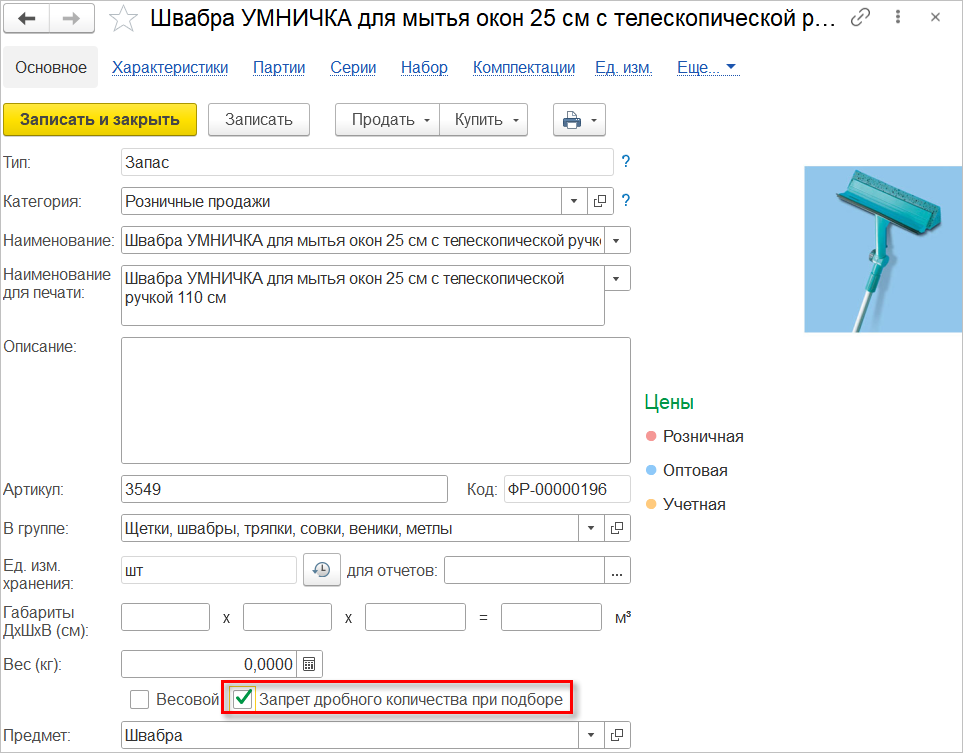Click the Вес (кг) field 0,0000
963x753 pixels.
coord(209,664)
